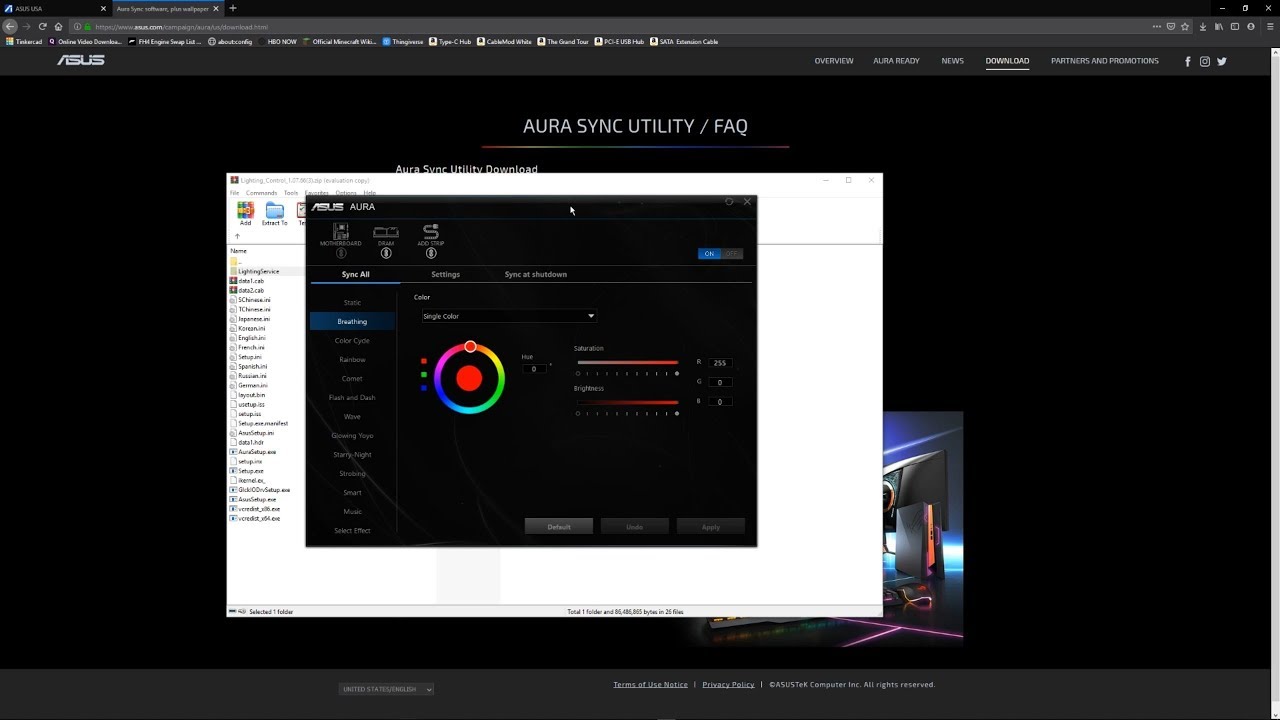Toggle sync link under Motherboard
This screenshot has width=1280, height=720.
(x=341, y=253)
